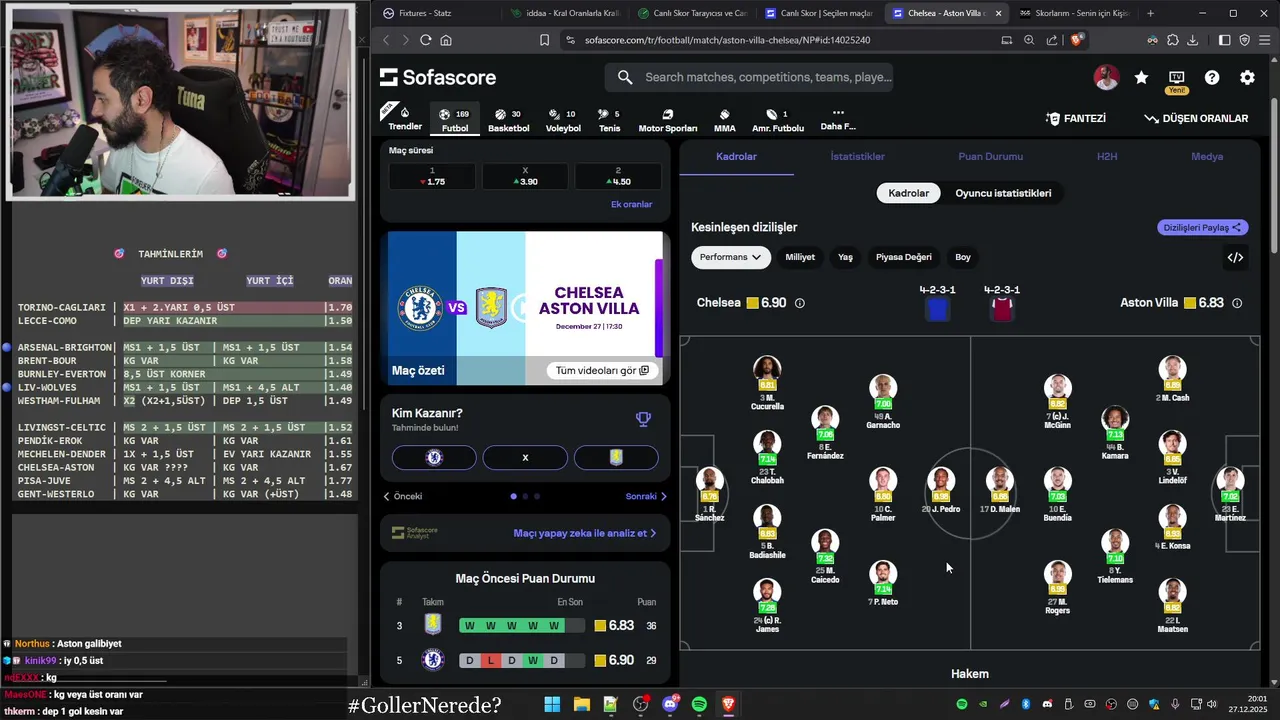This screenshot has width=1280, height=720.
Task: Select the MMA sport icon
Action: tap(725, 120)
